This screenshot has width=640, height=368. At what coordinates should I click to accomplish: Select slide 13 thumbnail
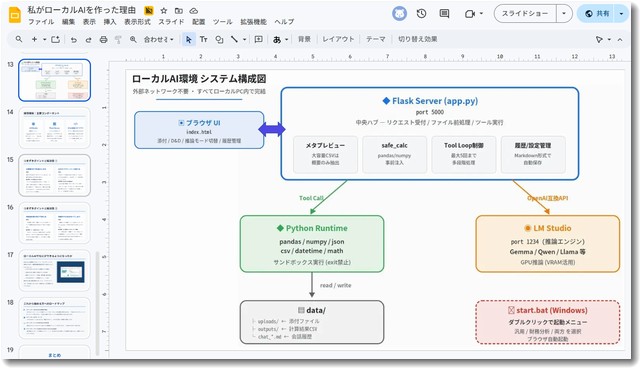54,80
